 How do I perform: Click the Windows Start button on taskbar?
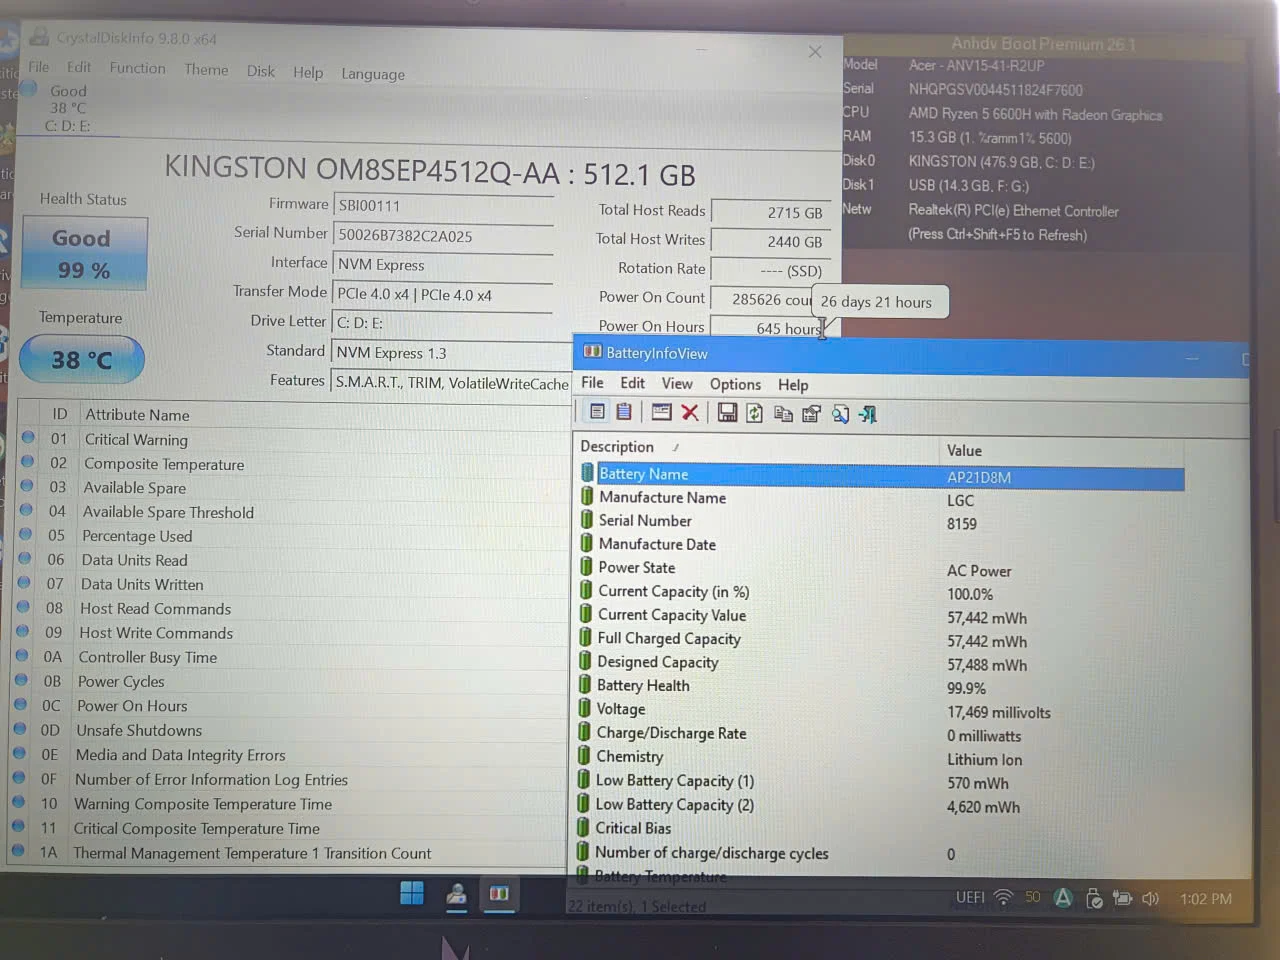pos(412,893)
